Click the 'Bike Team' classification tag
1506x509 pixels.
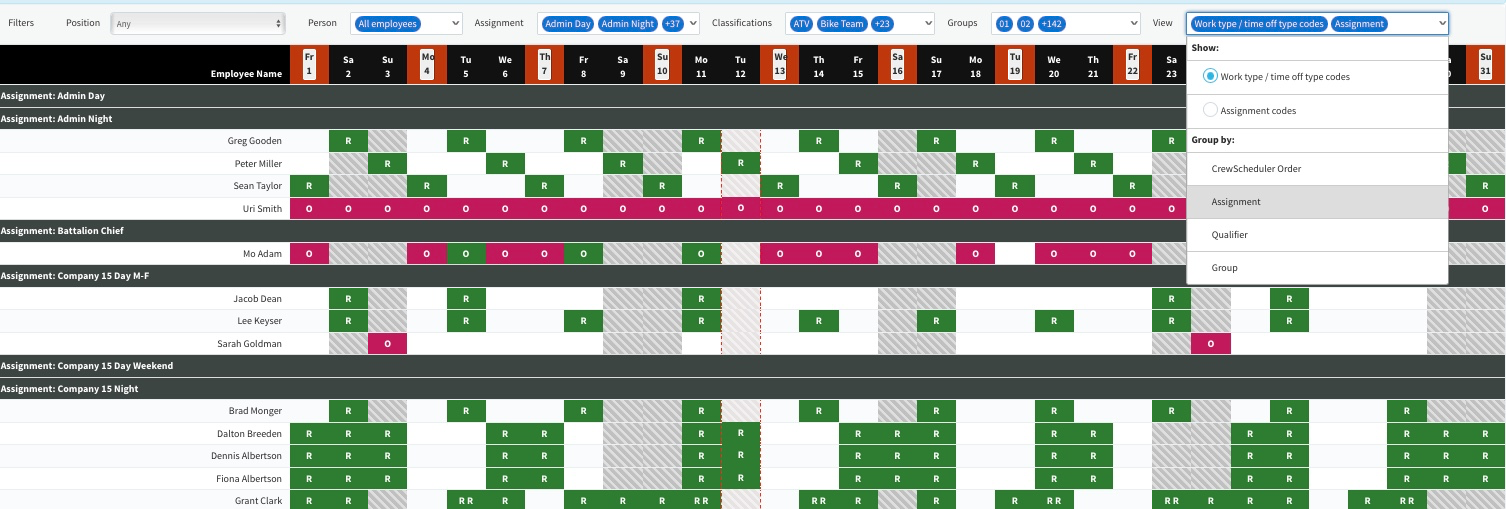tap(841, 23)
